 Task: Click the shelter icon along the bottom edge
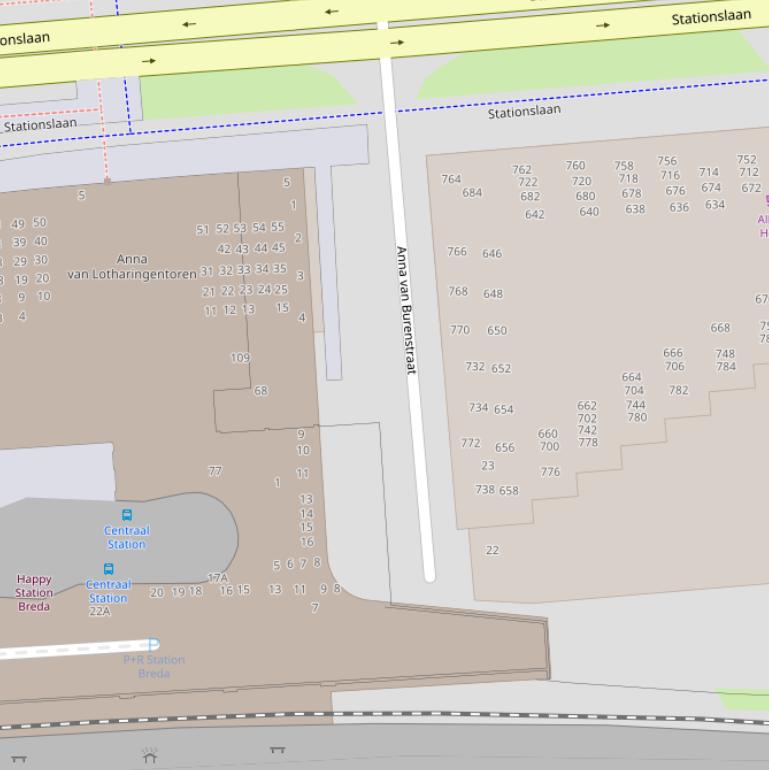[150, 755]
